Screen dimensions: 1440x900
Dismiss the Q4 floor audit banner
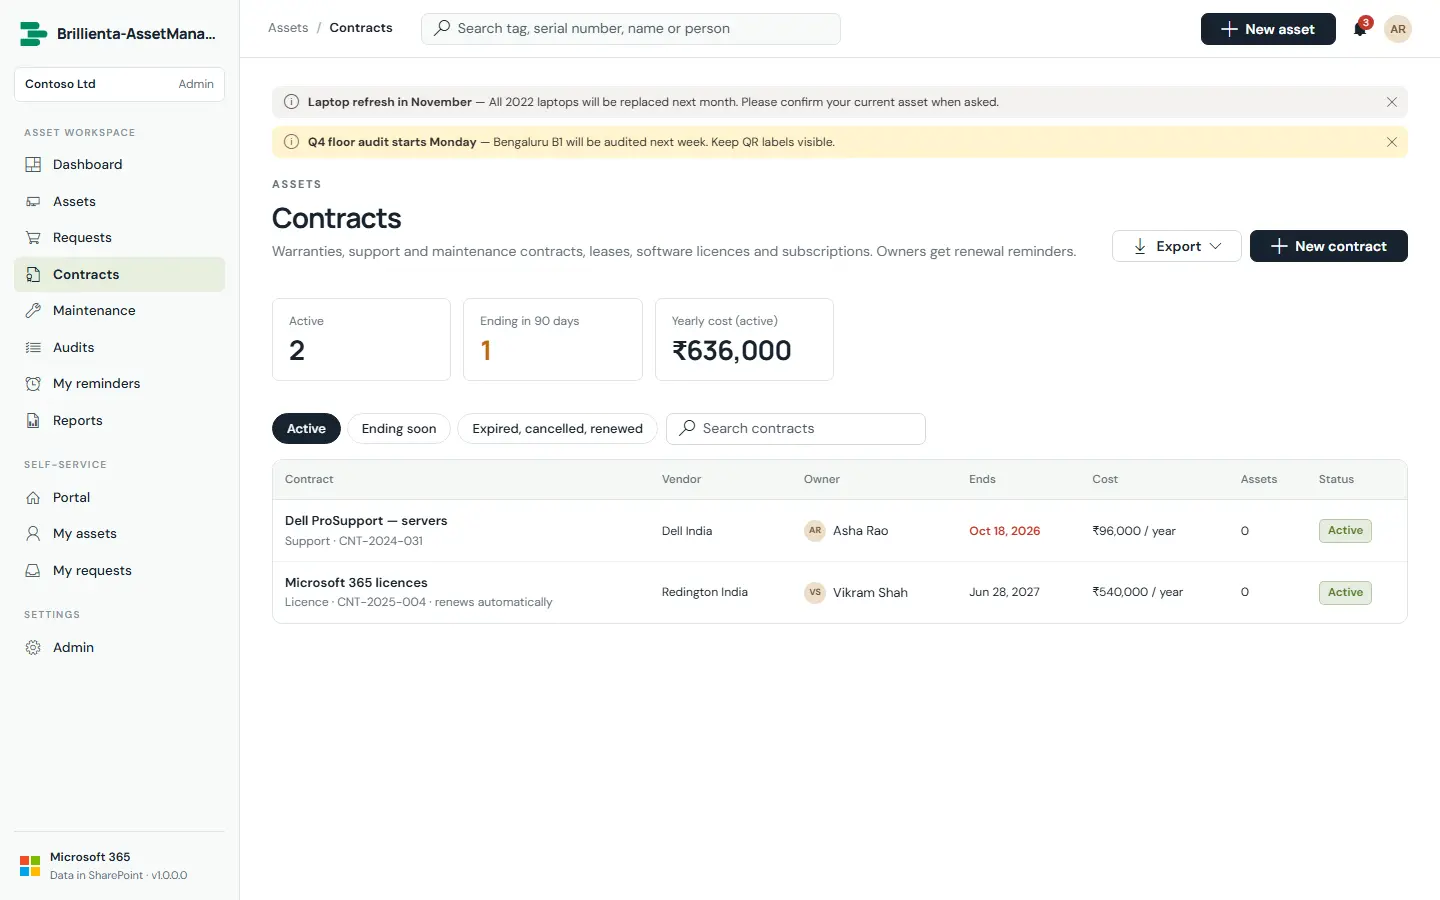[x=1392, y=142]
